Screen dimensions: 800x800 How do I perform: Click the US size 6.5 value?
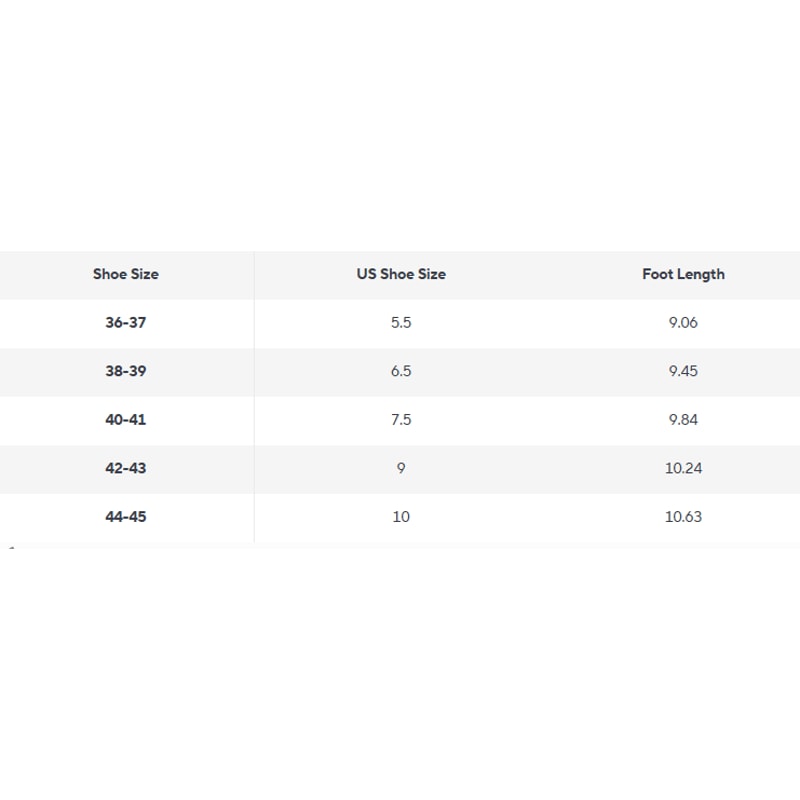[401, 371]
